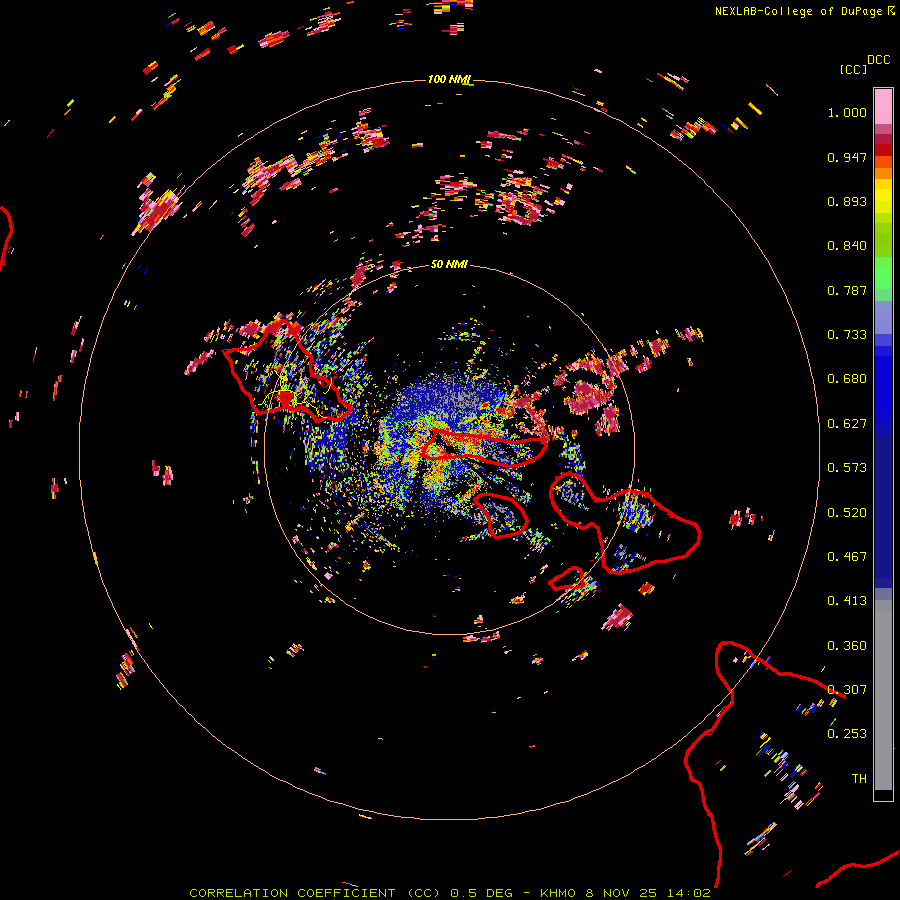
Task: Click the 0.307 legend value
Action: (847, 690)
